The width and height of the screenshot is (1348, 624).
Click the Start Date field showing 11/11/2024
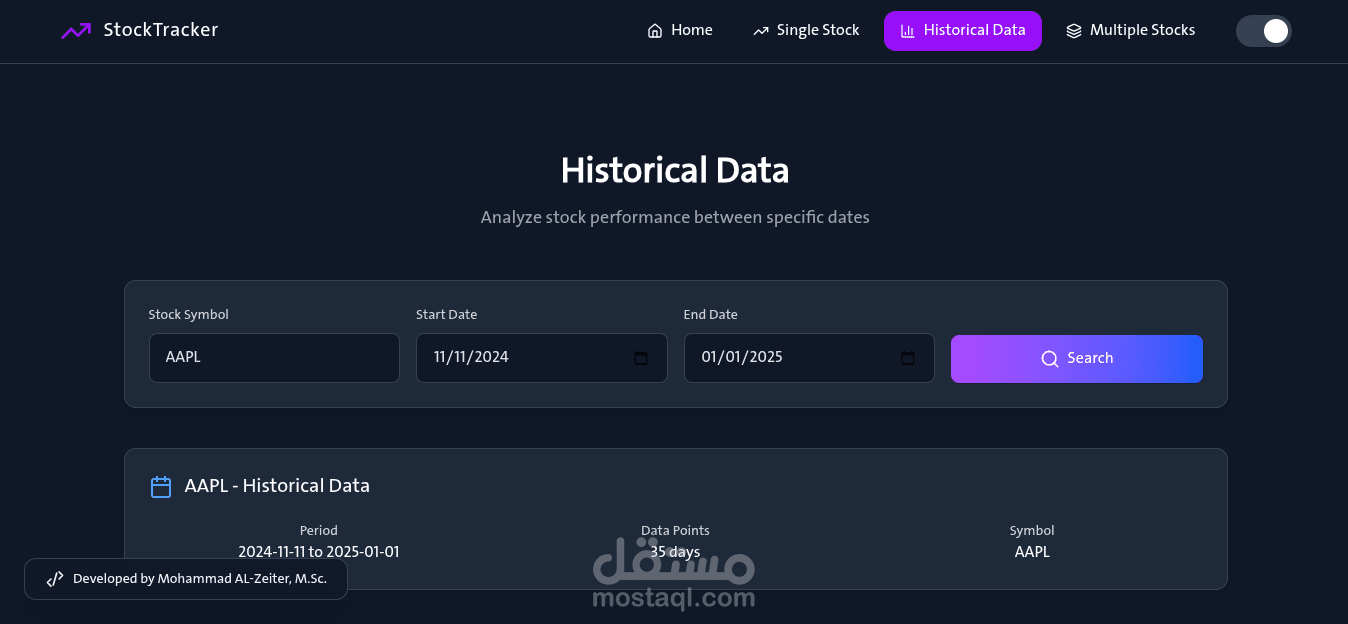pyautogui.click(x=520, y=358)
